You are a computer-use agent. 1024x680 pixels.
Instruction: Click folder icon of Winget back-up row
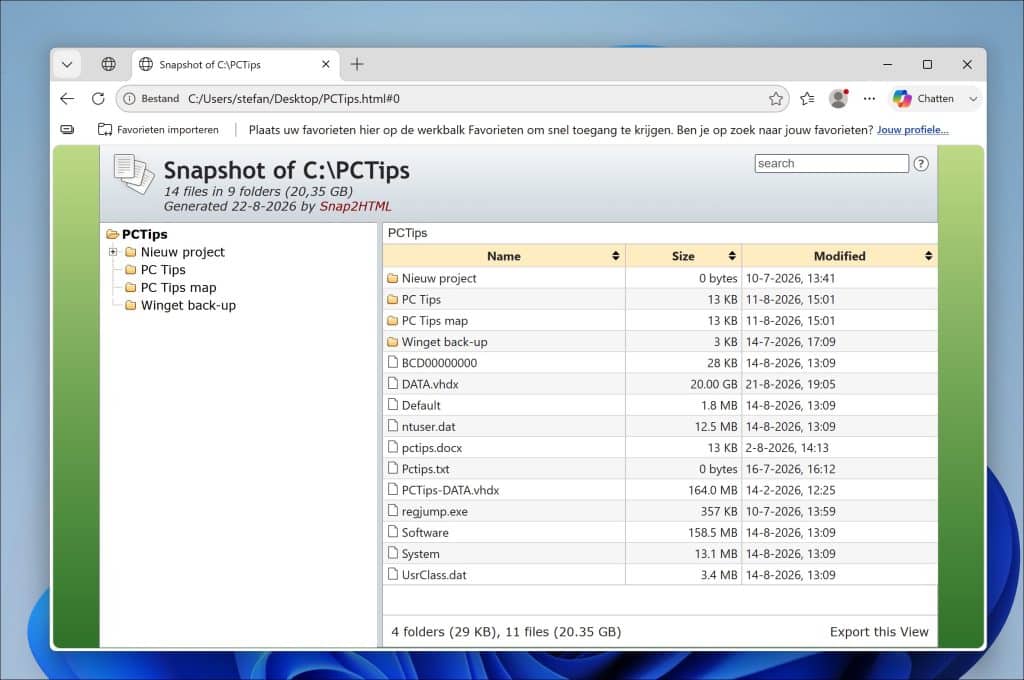click(392, 342)
